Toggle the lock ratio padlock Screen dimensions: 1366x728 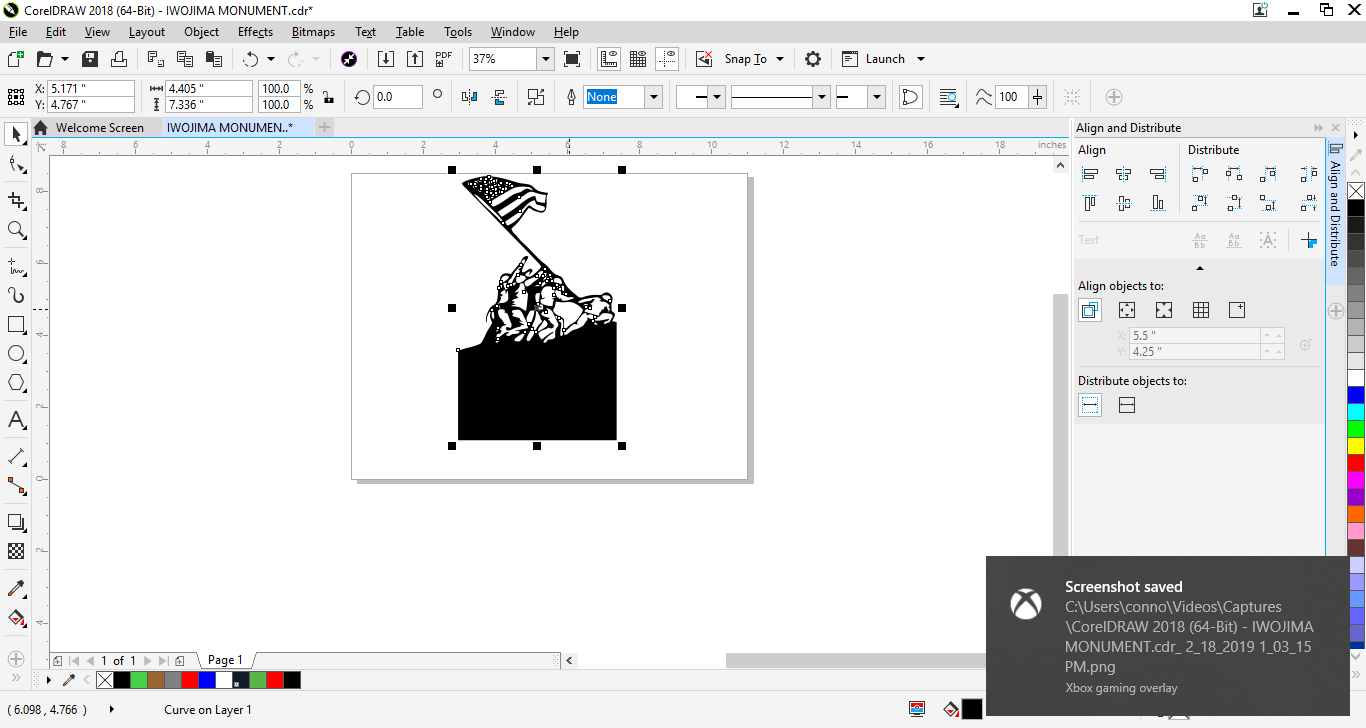(x=328, y=97)
